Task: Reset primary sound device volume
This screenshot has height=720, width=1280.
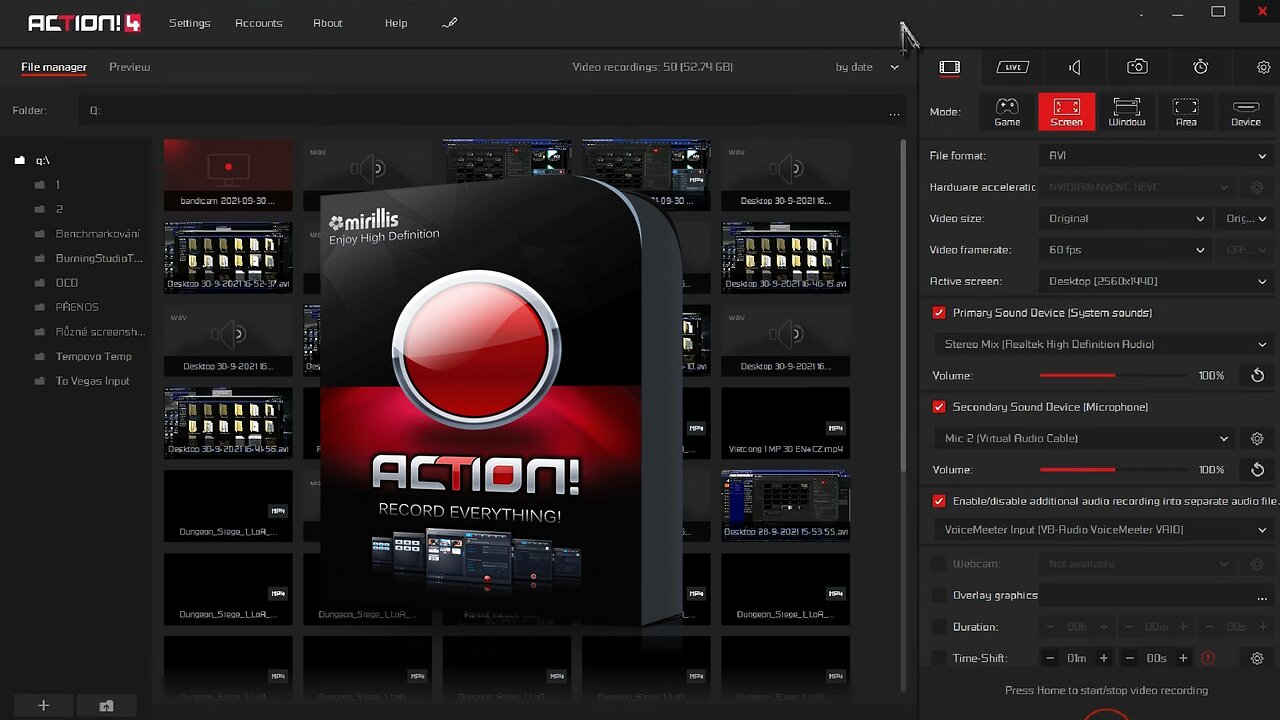Action: [1257, 375]
